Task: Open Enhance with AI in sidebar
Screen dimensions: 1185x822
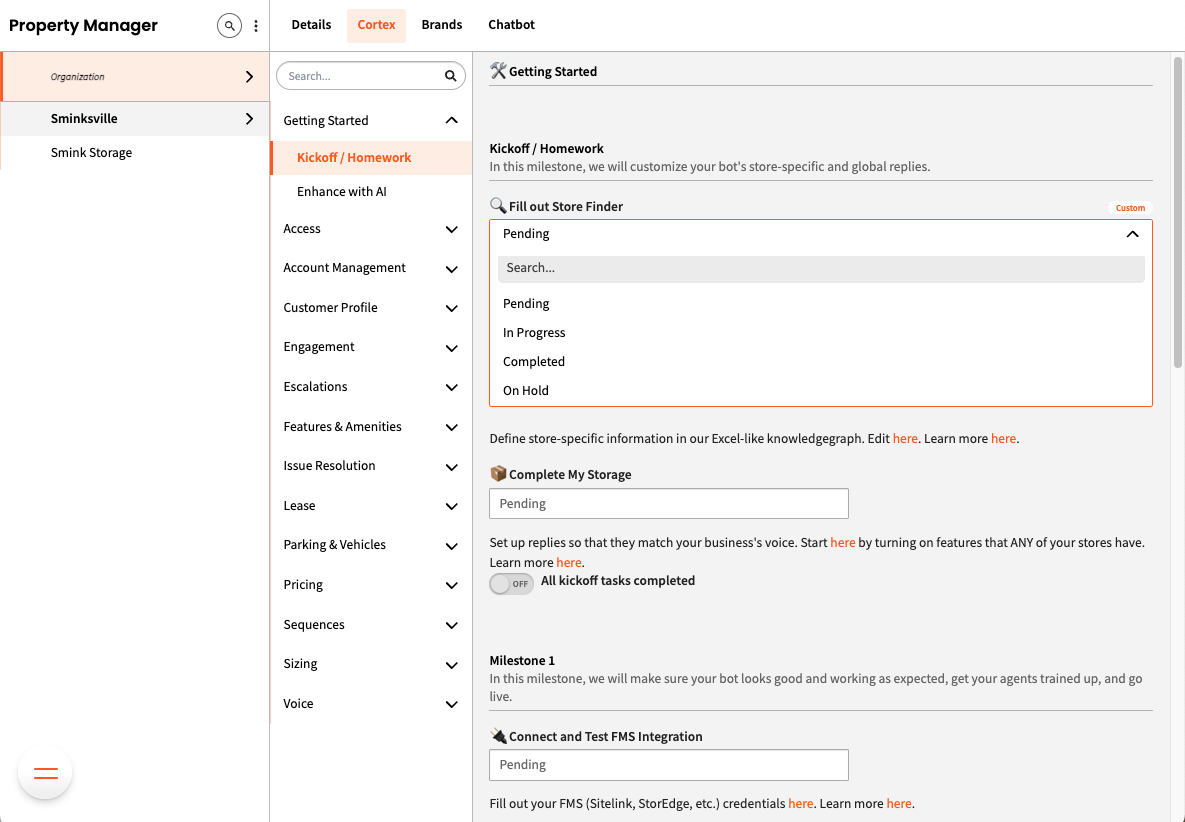Action: 342,192
